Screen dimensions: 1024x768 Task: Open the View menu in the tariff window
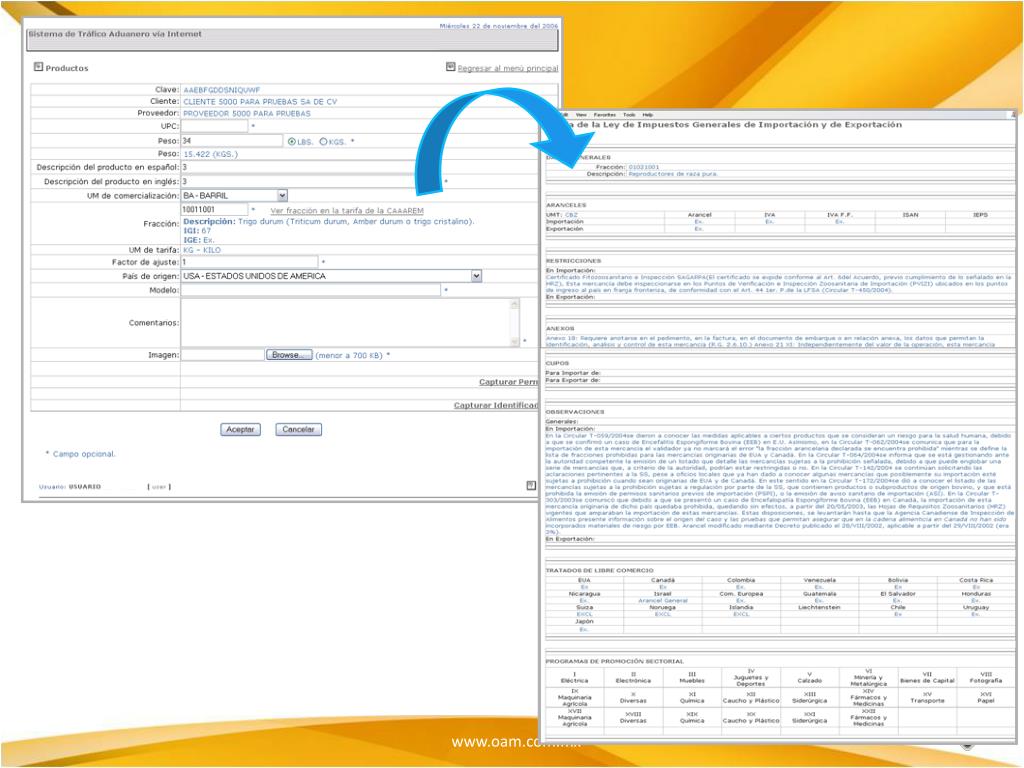click(x=581, y=114)
